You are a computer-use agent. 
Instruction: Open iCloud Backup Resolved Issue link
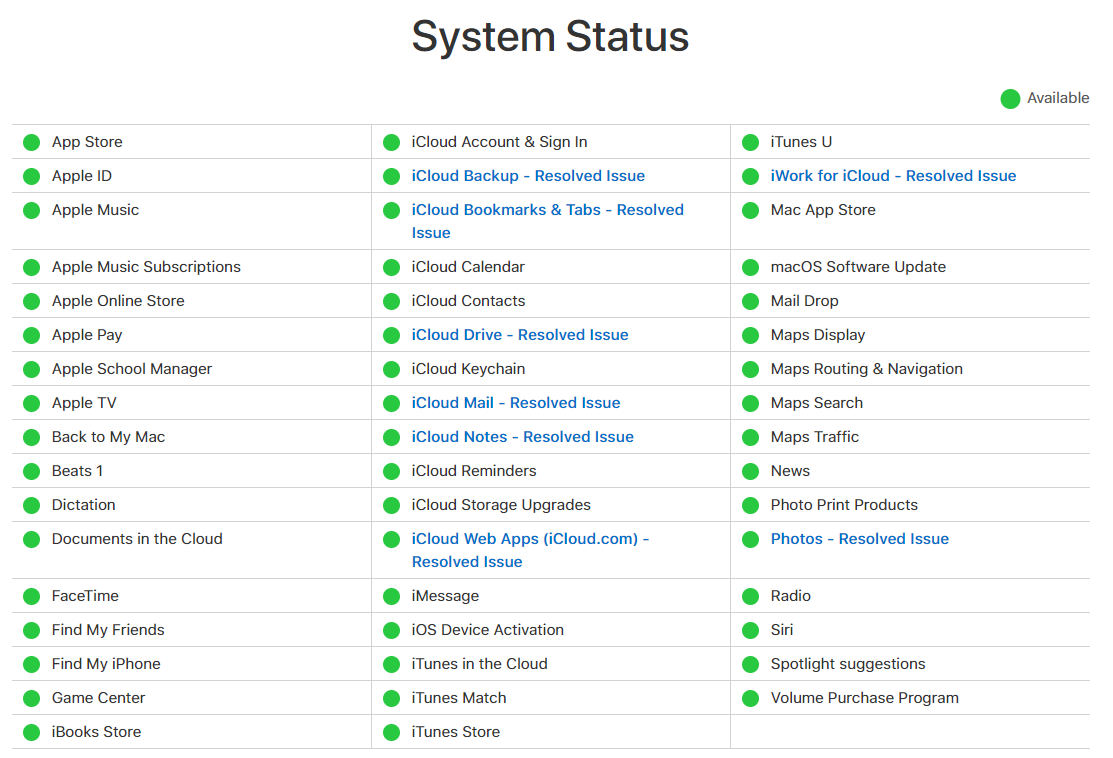click(x=528, y=176)
